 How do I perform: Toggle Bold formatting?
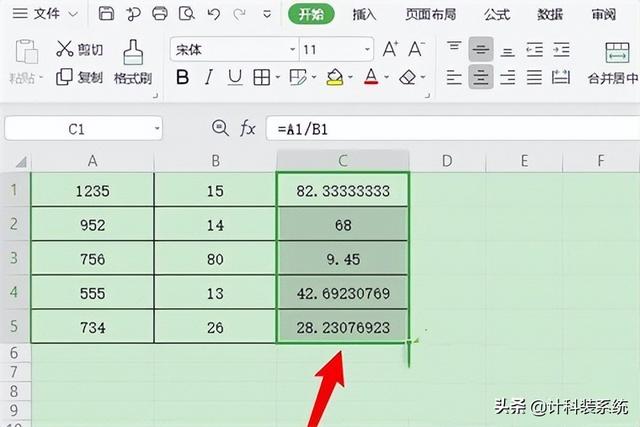click(x=182, y=77)
